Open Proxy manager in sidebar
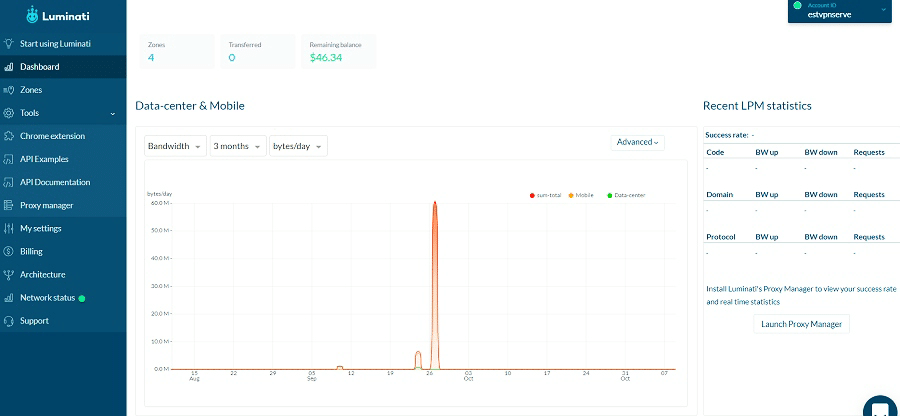Screen dimensions: 900x416 63,205
